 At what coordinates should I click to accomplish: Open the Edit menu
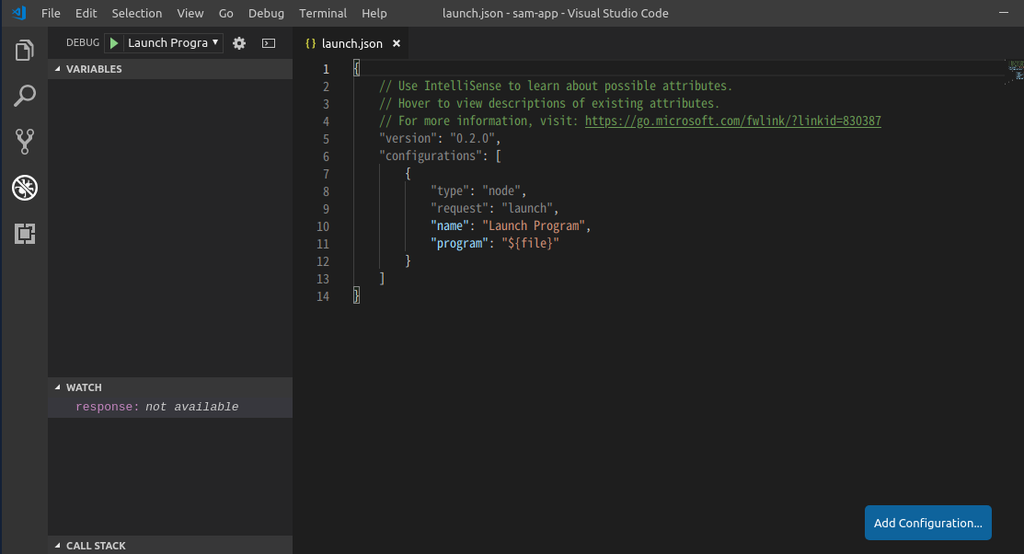tap(86, 13)
